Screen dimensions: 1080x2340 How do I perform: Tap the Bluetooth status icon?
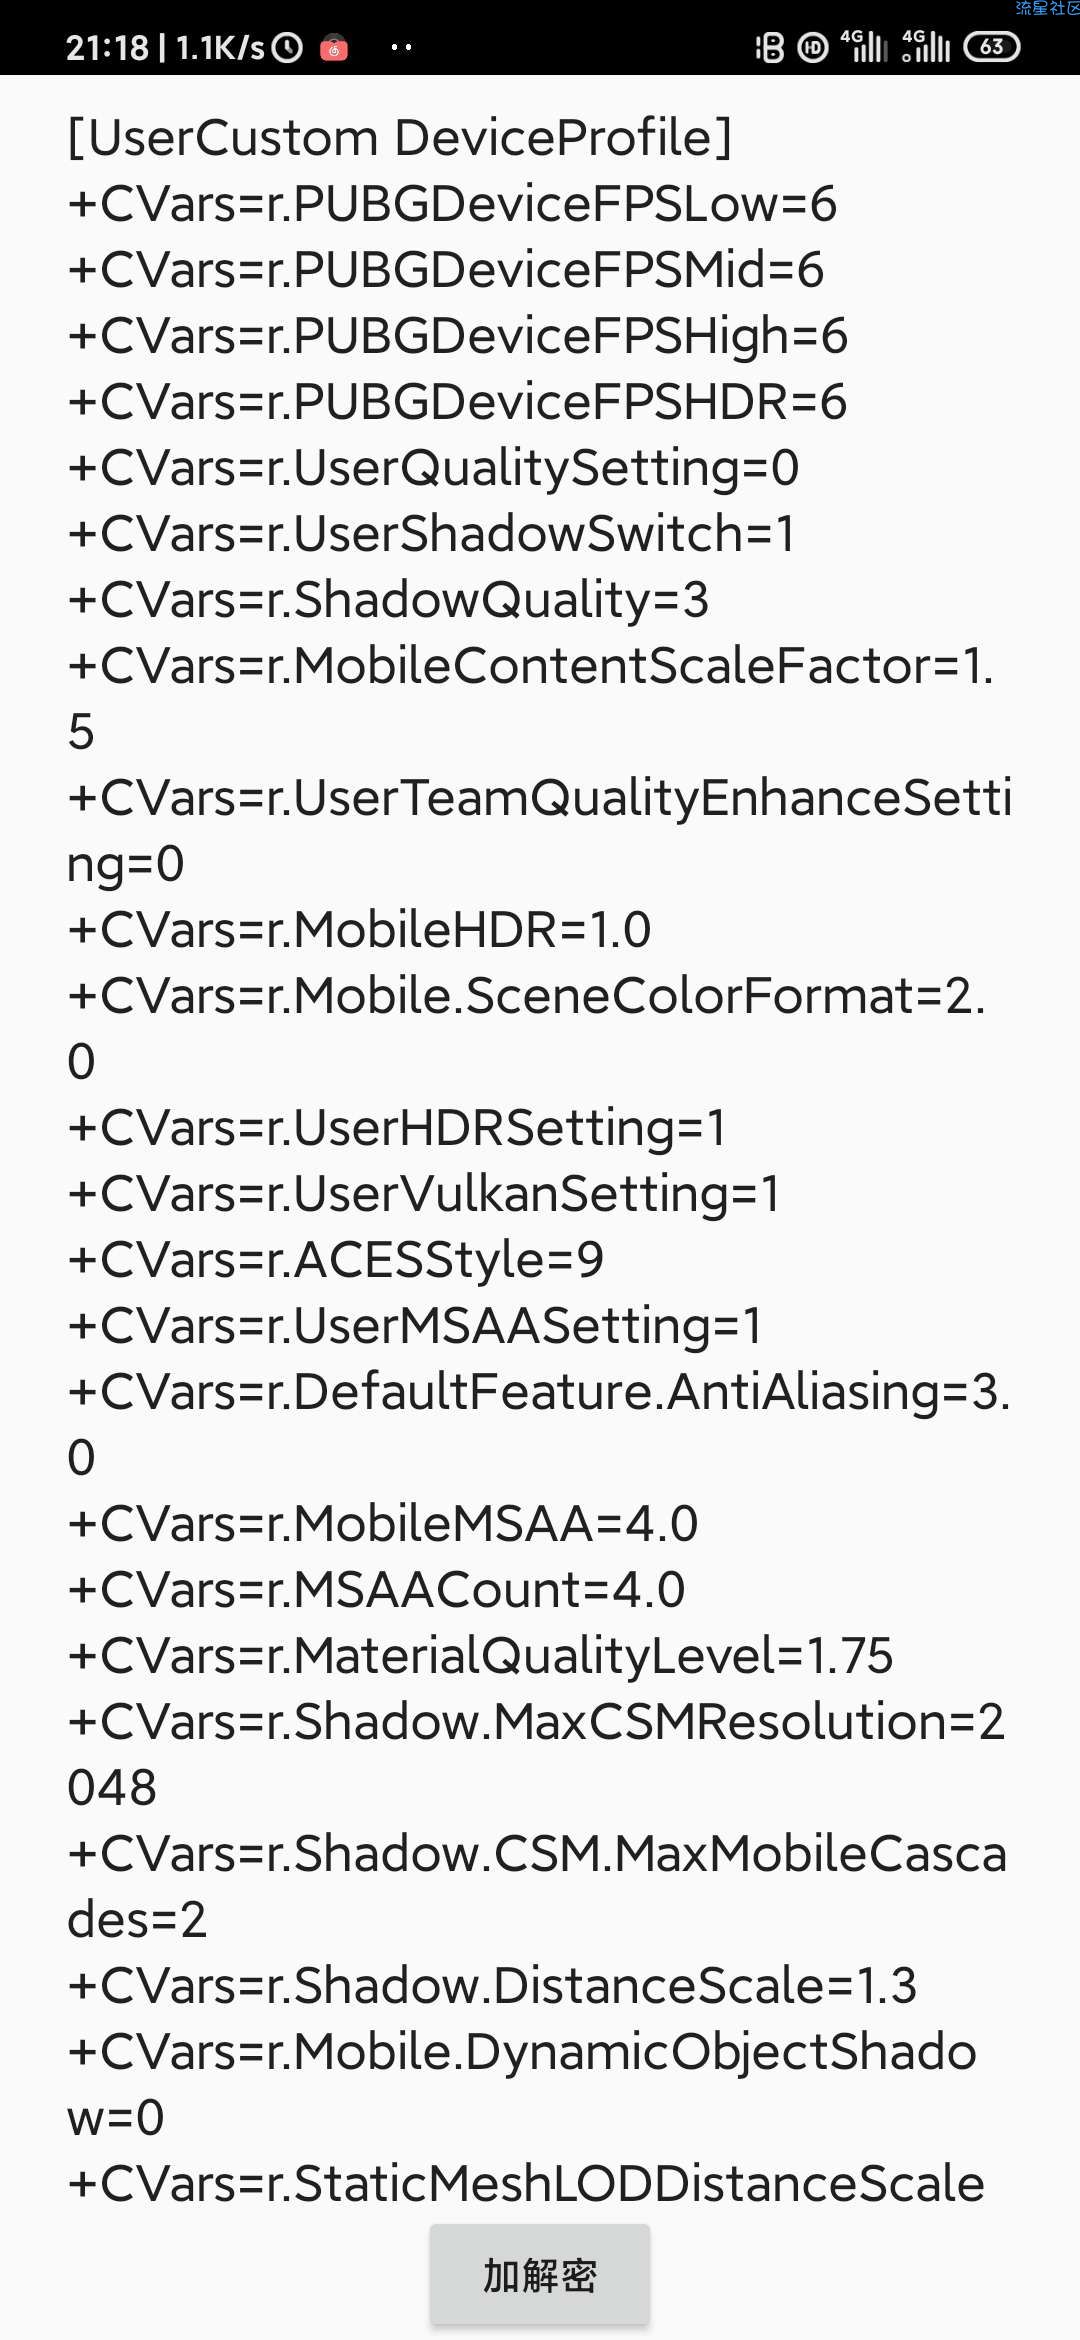coord(769,47)
